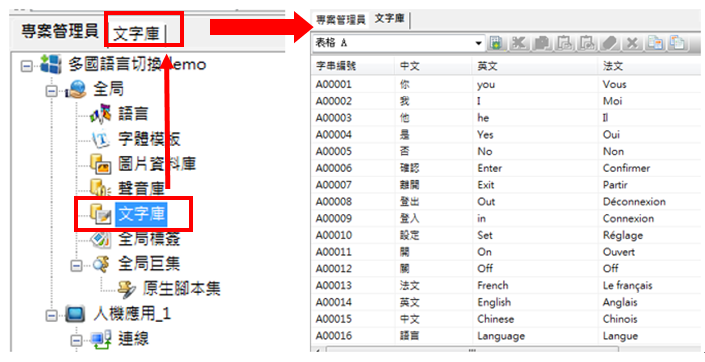Click the French cell 'Moi'

click(612, 101)
